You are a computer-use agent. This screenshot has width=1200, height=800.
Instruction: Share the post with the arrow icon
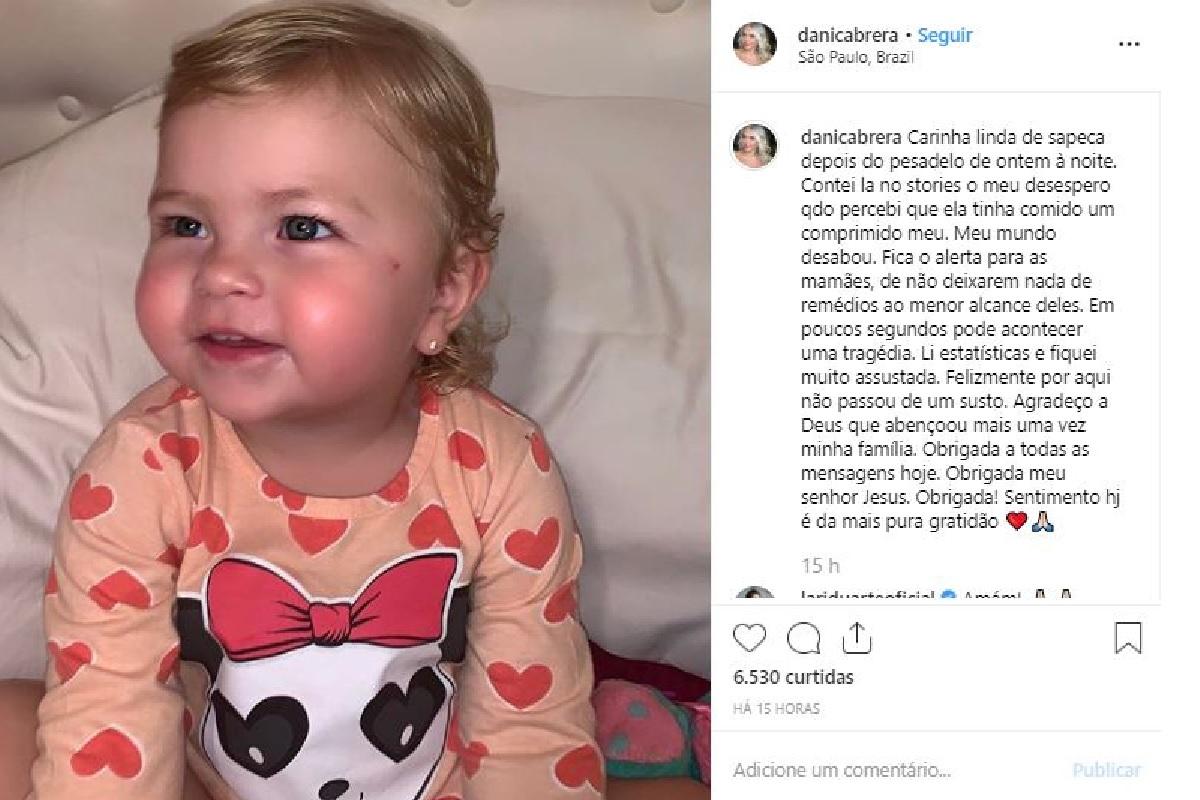click(x=857, y=637)
